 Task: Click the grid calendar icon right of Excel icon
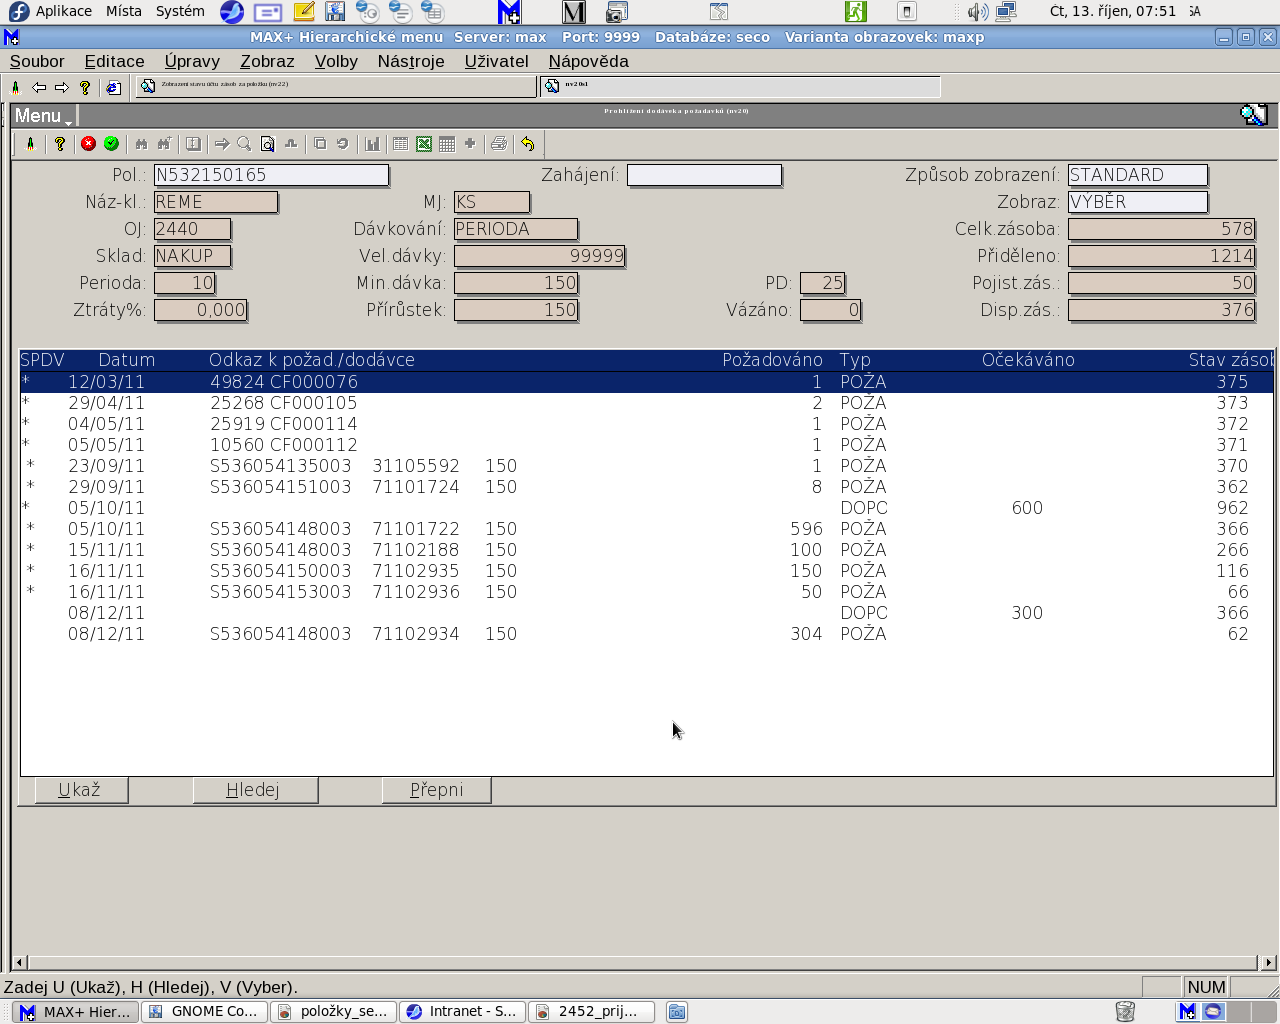pyautogui.click(x=447, y=144)
